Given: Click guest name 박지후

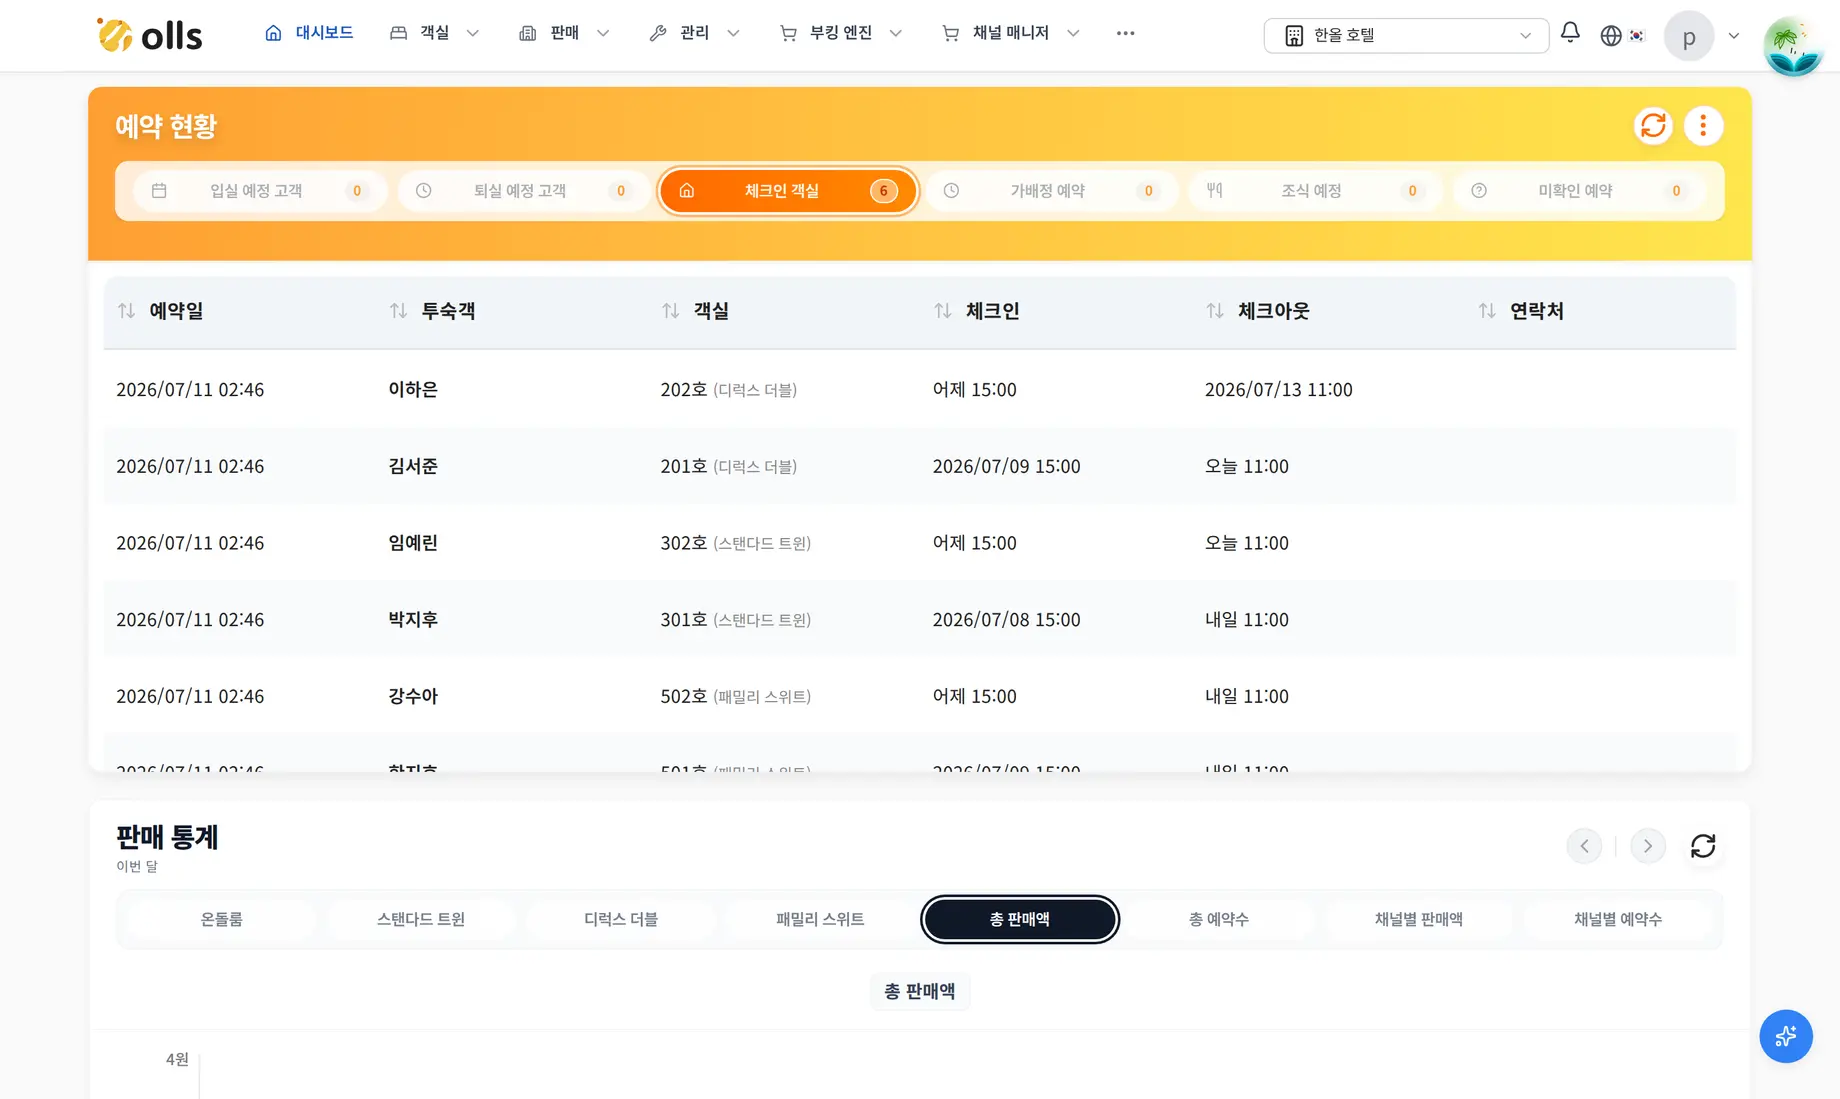Looking at the screenshot, I should tap(413, 620).
